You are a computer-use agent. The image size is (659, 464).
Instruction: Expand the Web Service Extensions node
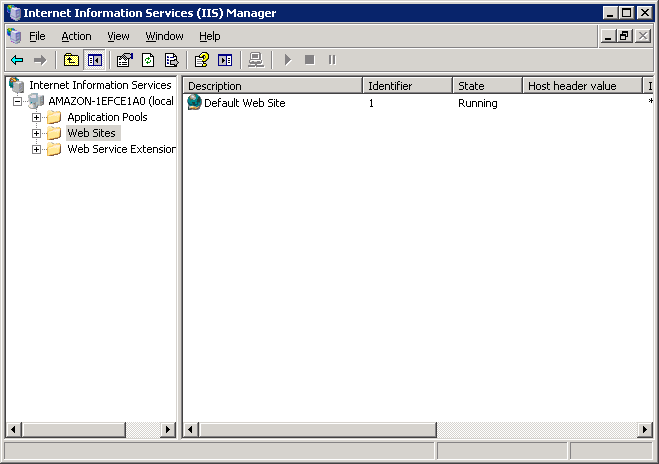click(37, 149)
